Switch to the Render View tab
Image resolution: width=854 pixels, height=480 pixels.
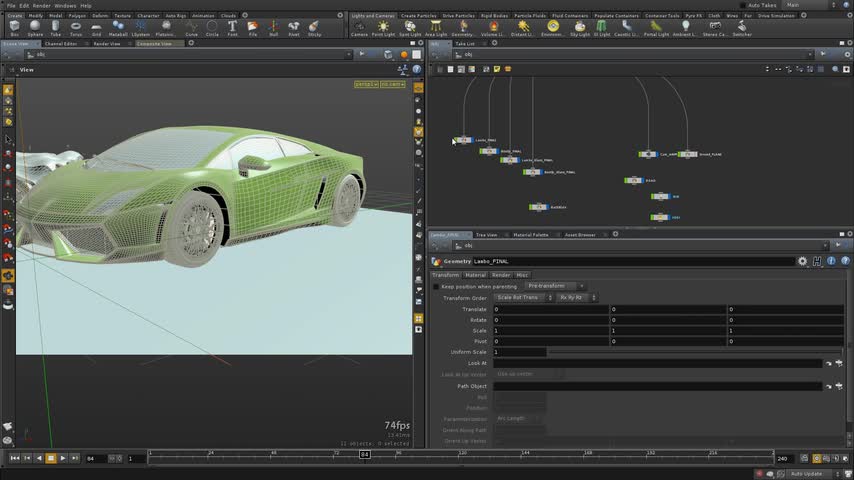[x=107, y=44]
